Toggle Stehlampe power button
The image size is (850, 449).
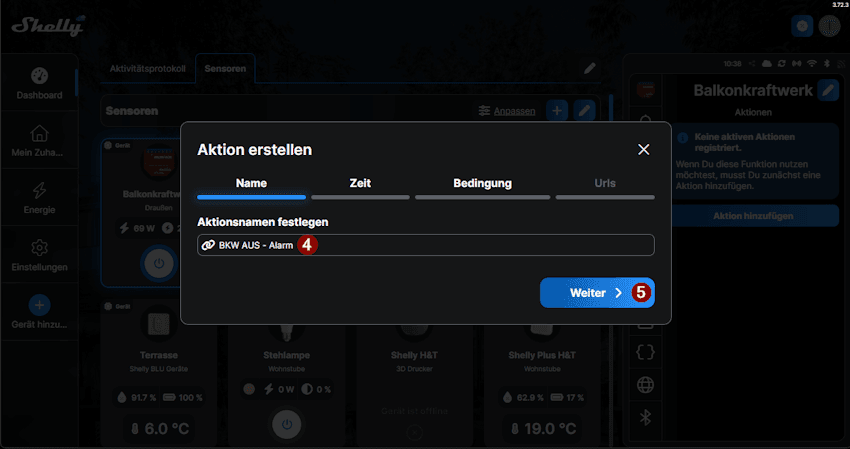pyautogui.click(x=287, y=424)
